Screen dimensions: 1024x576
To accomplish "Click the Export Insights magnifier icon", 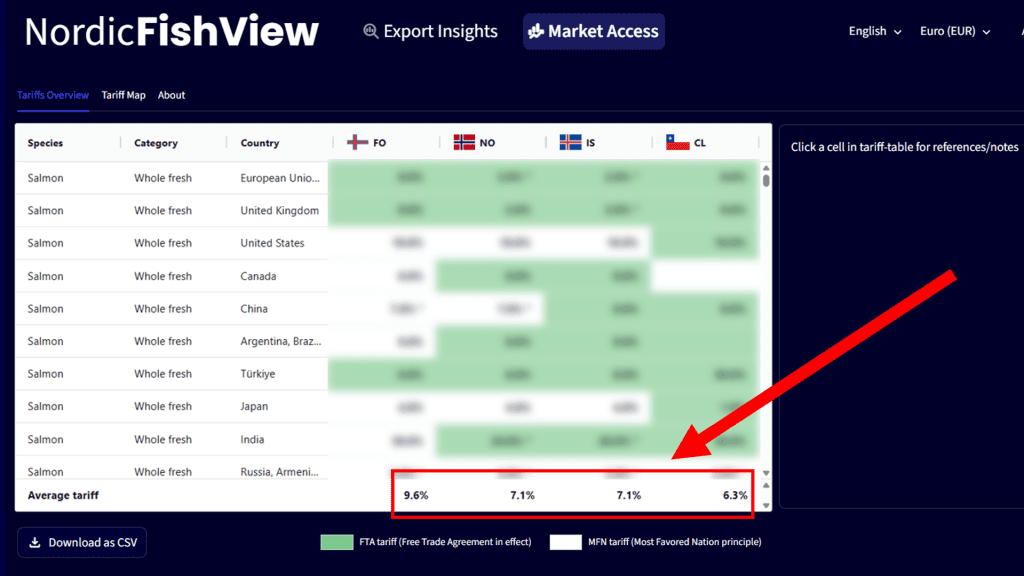I will 371,32.
